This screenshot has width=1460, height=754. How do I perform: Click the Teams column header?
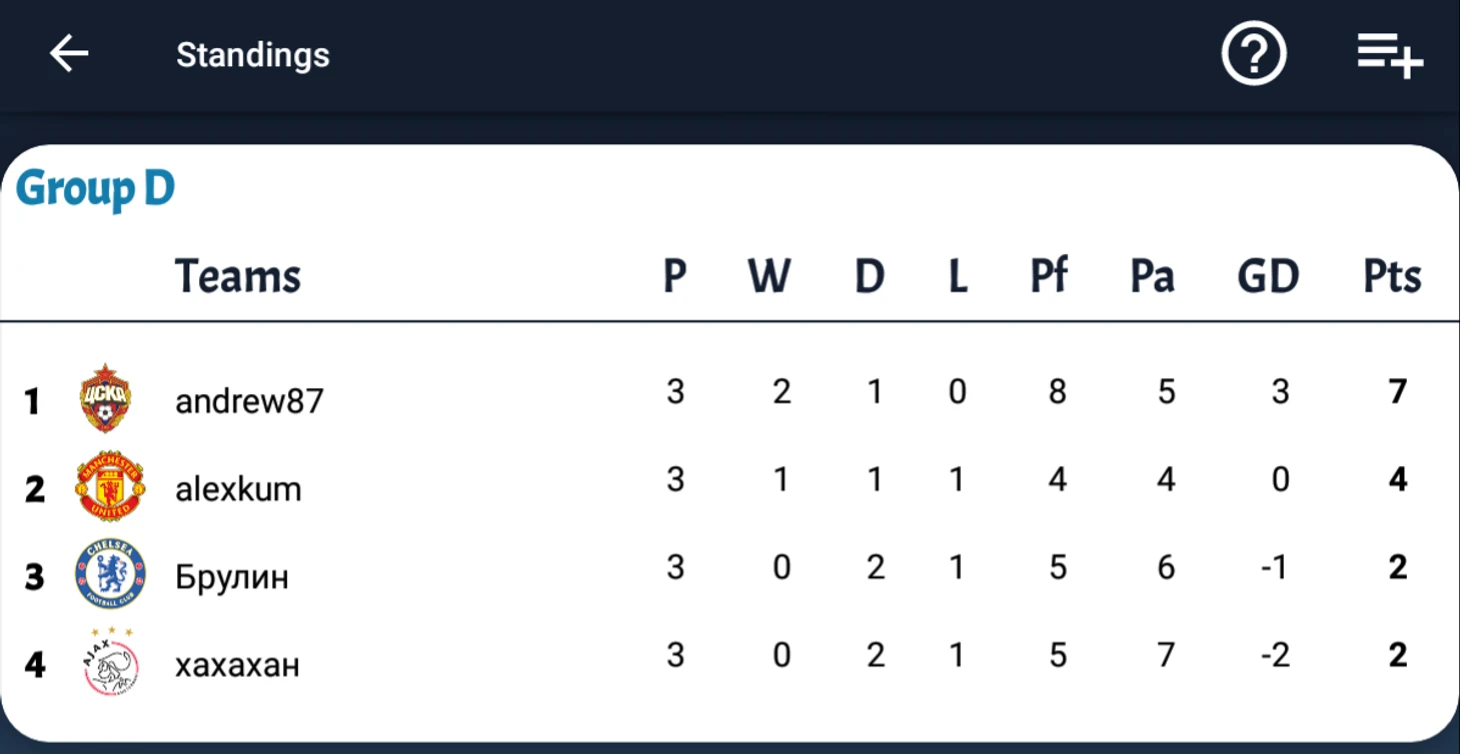(238, 275)
